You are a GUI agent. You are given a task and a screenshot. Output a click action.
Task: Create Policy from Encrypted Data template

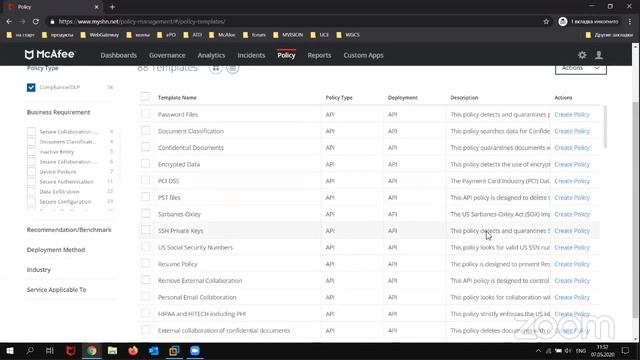point(572,164)
